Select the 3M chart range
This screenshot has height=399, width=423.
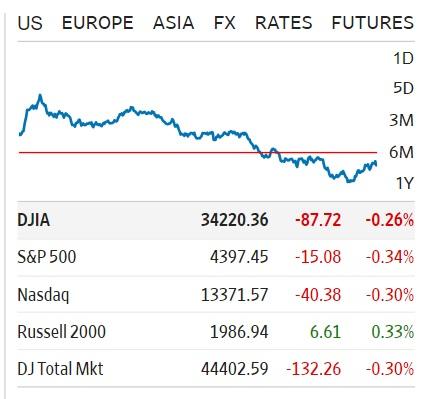coord(402,120)
